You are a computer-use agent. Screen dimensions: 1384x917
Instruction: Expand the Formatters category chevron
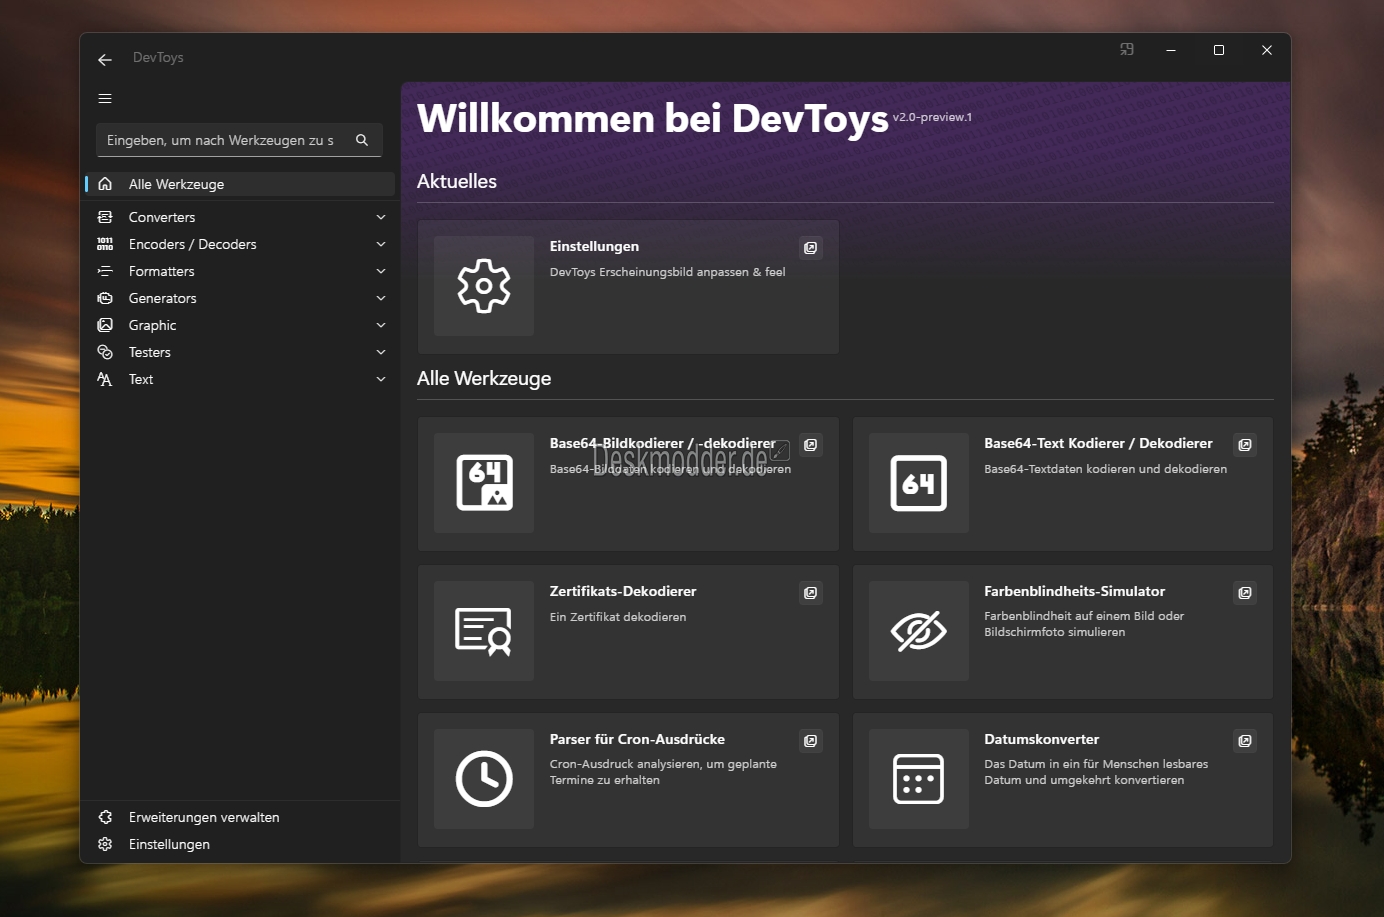(x=381, y=271)
